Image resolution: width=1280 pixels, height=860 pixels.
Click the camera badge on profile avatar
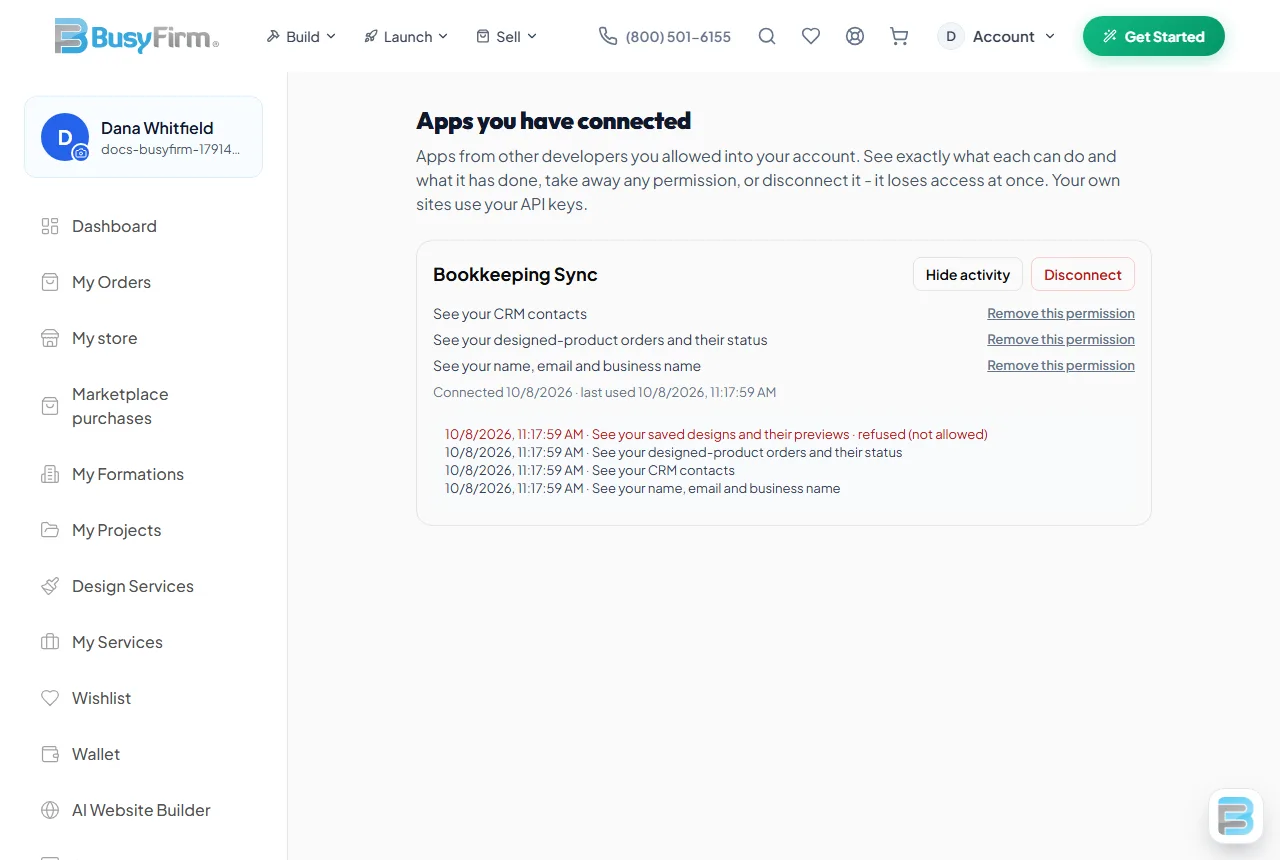point(81,153)
